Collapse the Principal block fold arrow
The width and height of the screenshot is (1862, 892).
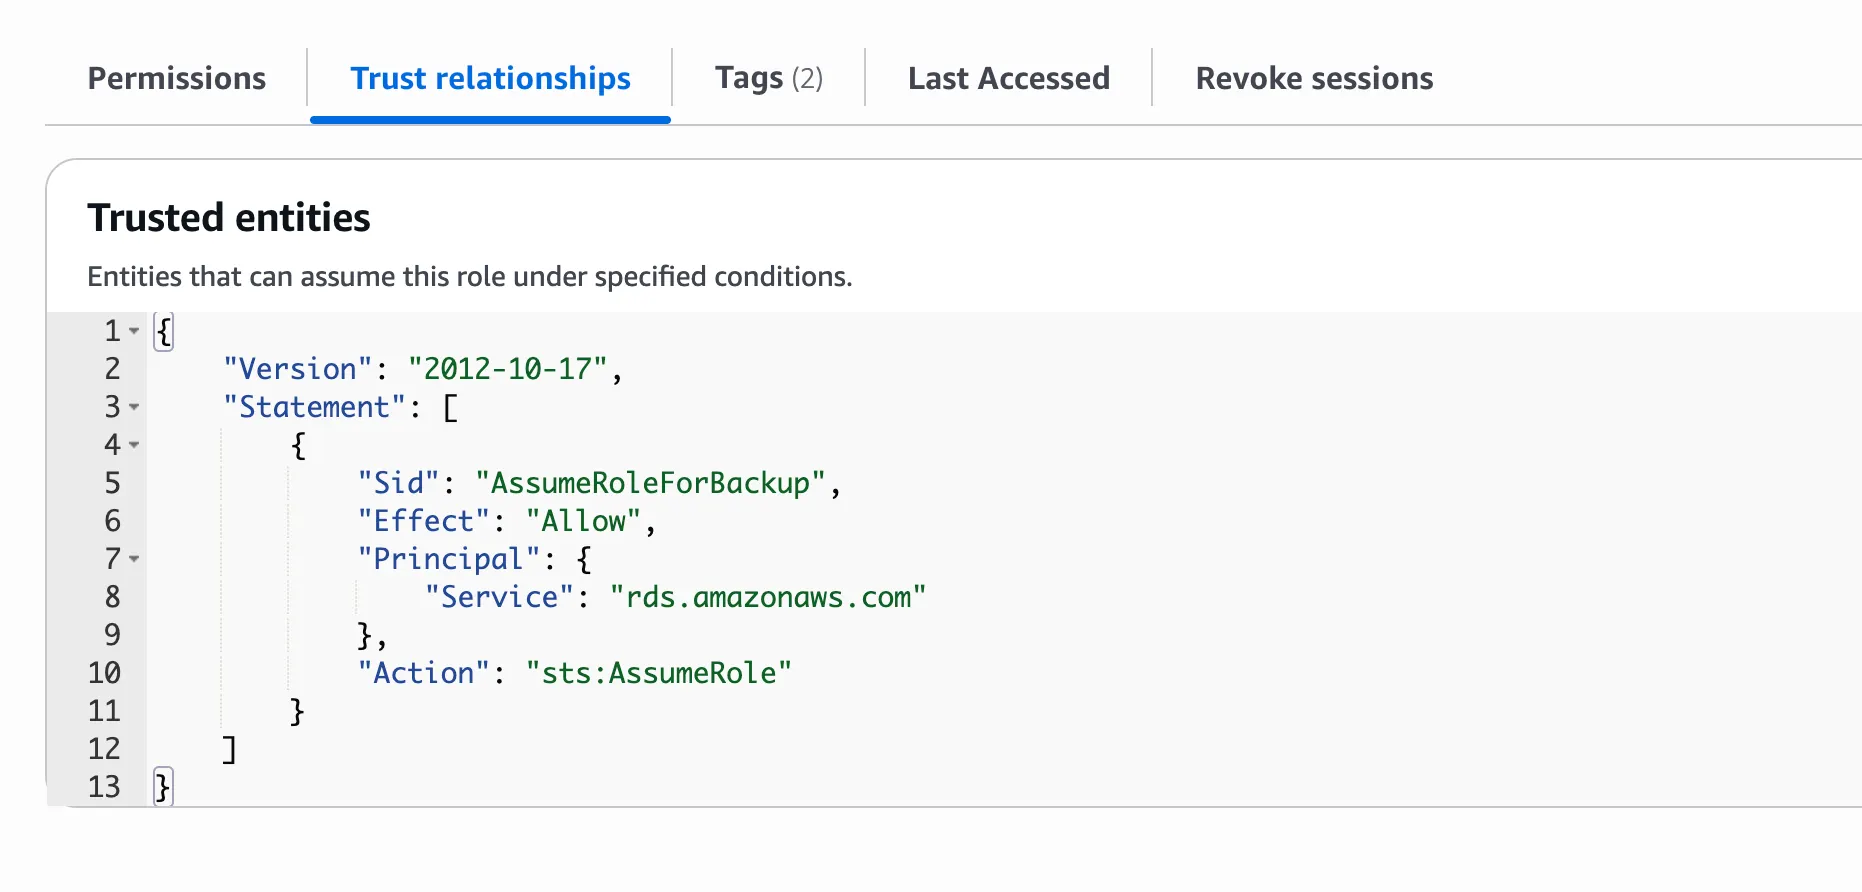134,559
